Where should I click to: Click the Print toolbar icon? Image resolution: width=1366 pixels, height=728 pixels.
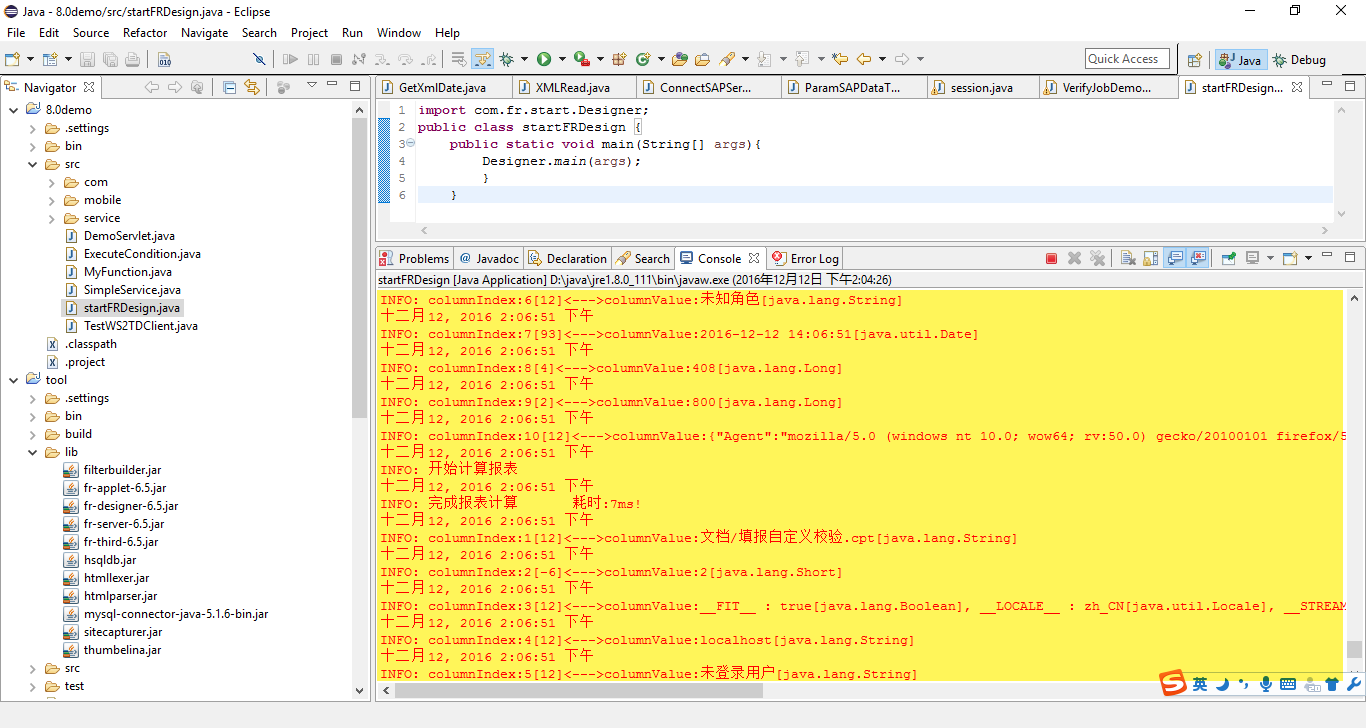tap(132, 59)
